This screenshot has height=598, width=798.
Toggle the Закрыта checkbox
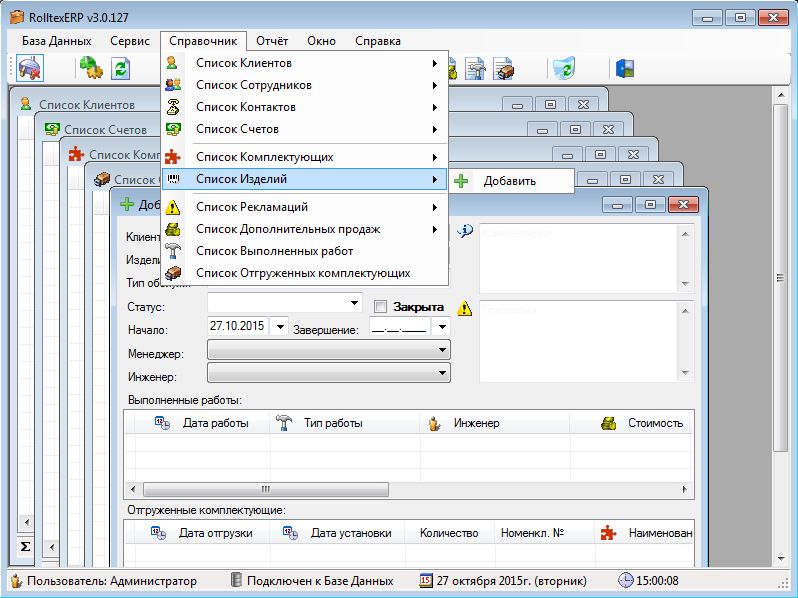click(x=380, y=306)
